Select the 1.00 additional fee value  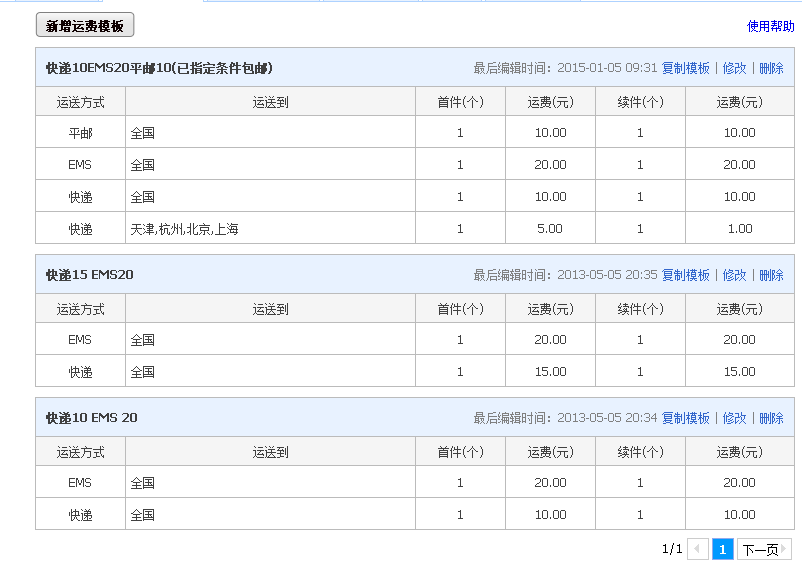[740, 229]
